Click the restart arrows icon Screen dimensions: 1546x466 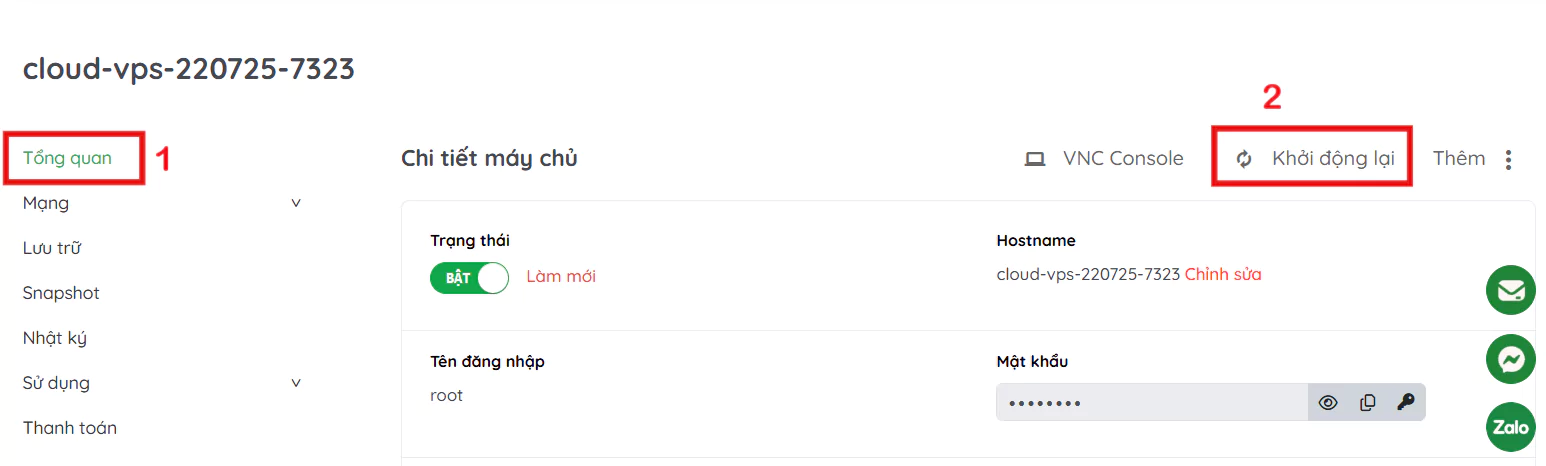(1244, 159)
